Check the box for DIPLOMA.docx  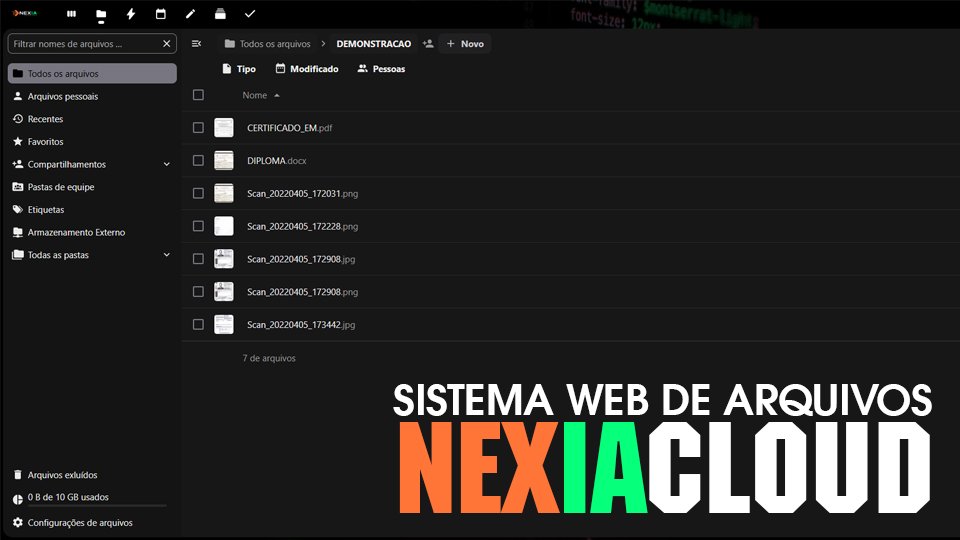click(x=198, y=161)
